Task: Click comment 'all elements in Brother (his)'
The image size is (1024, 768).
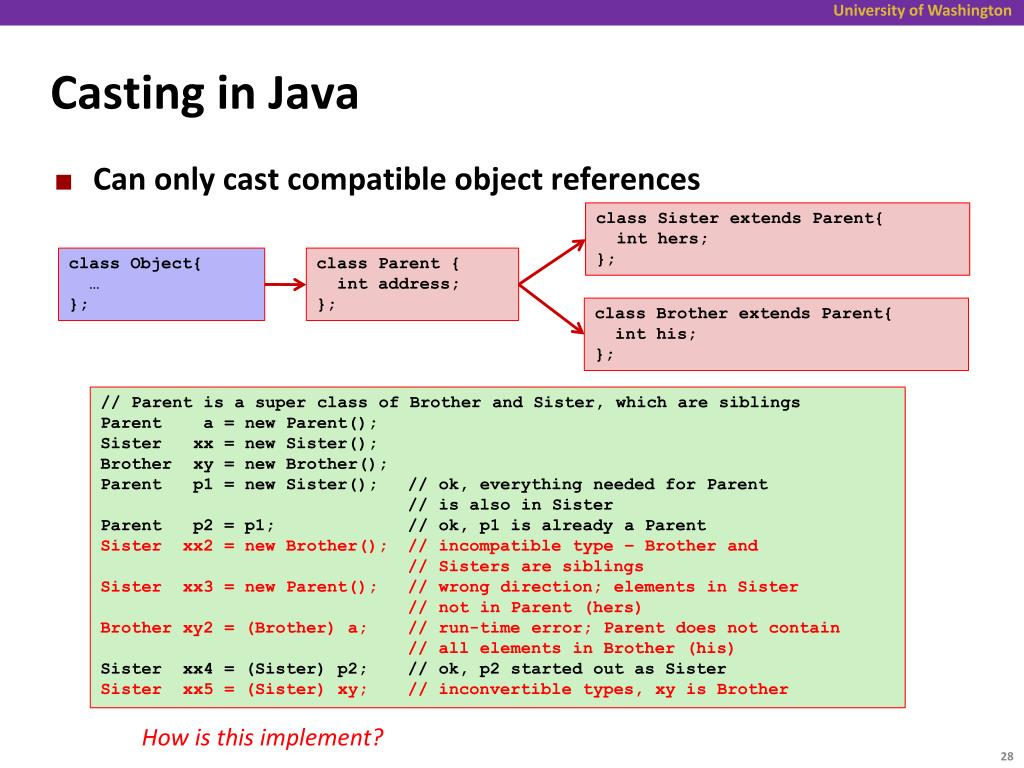Action: point(571,648)
